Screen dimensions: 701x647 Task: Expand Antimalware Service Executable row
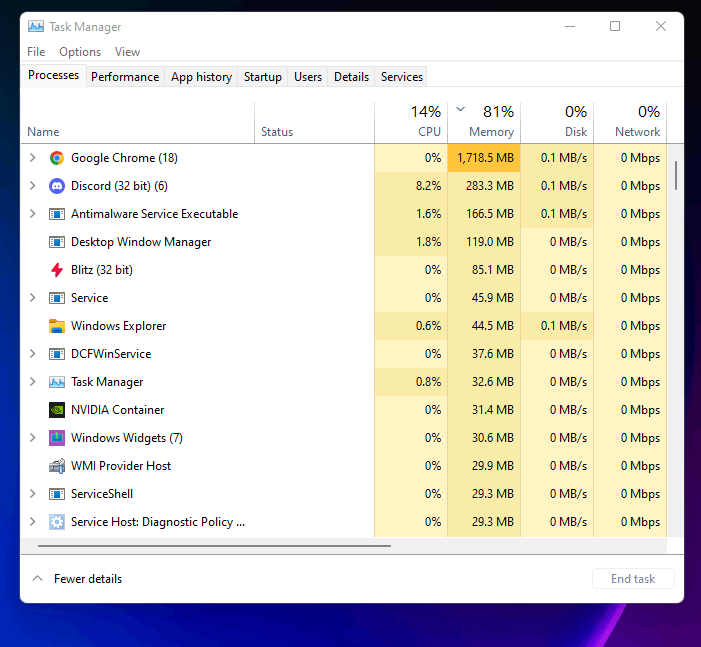click(x=33, y=214)
